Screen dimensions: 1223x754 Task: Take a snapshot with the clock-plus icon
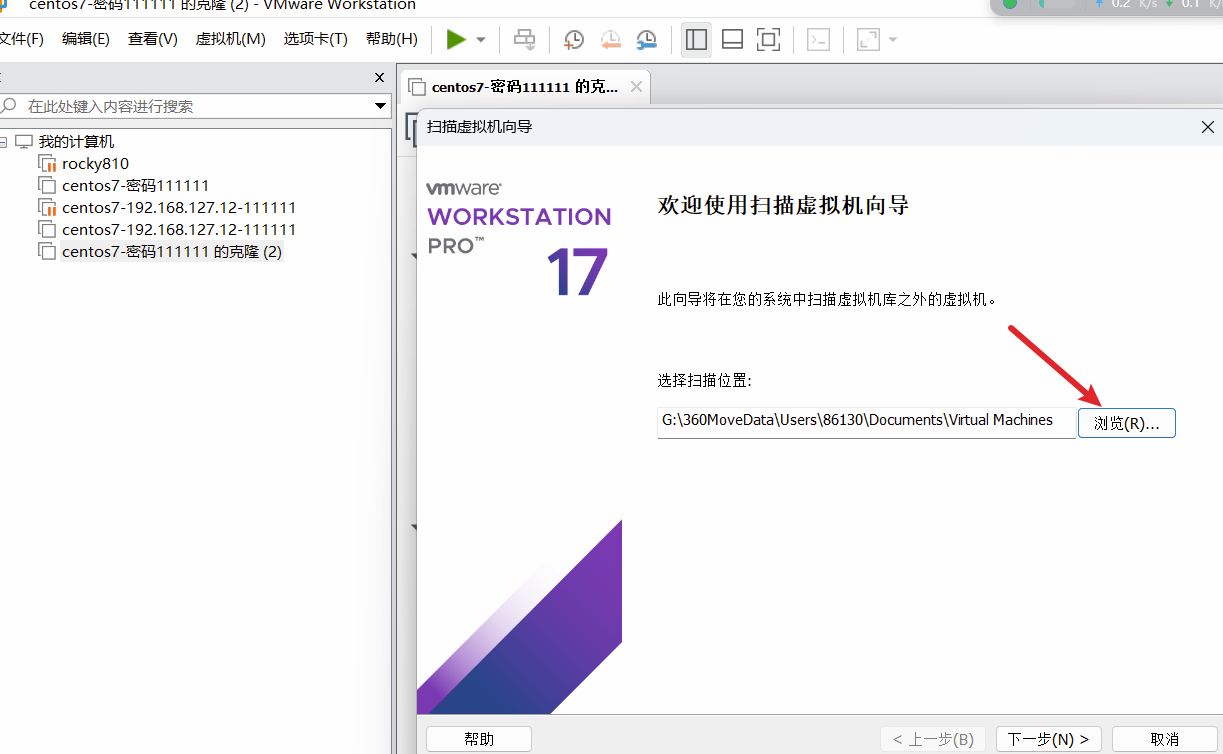coord(574,39)
